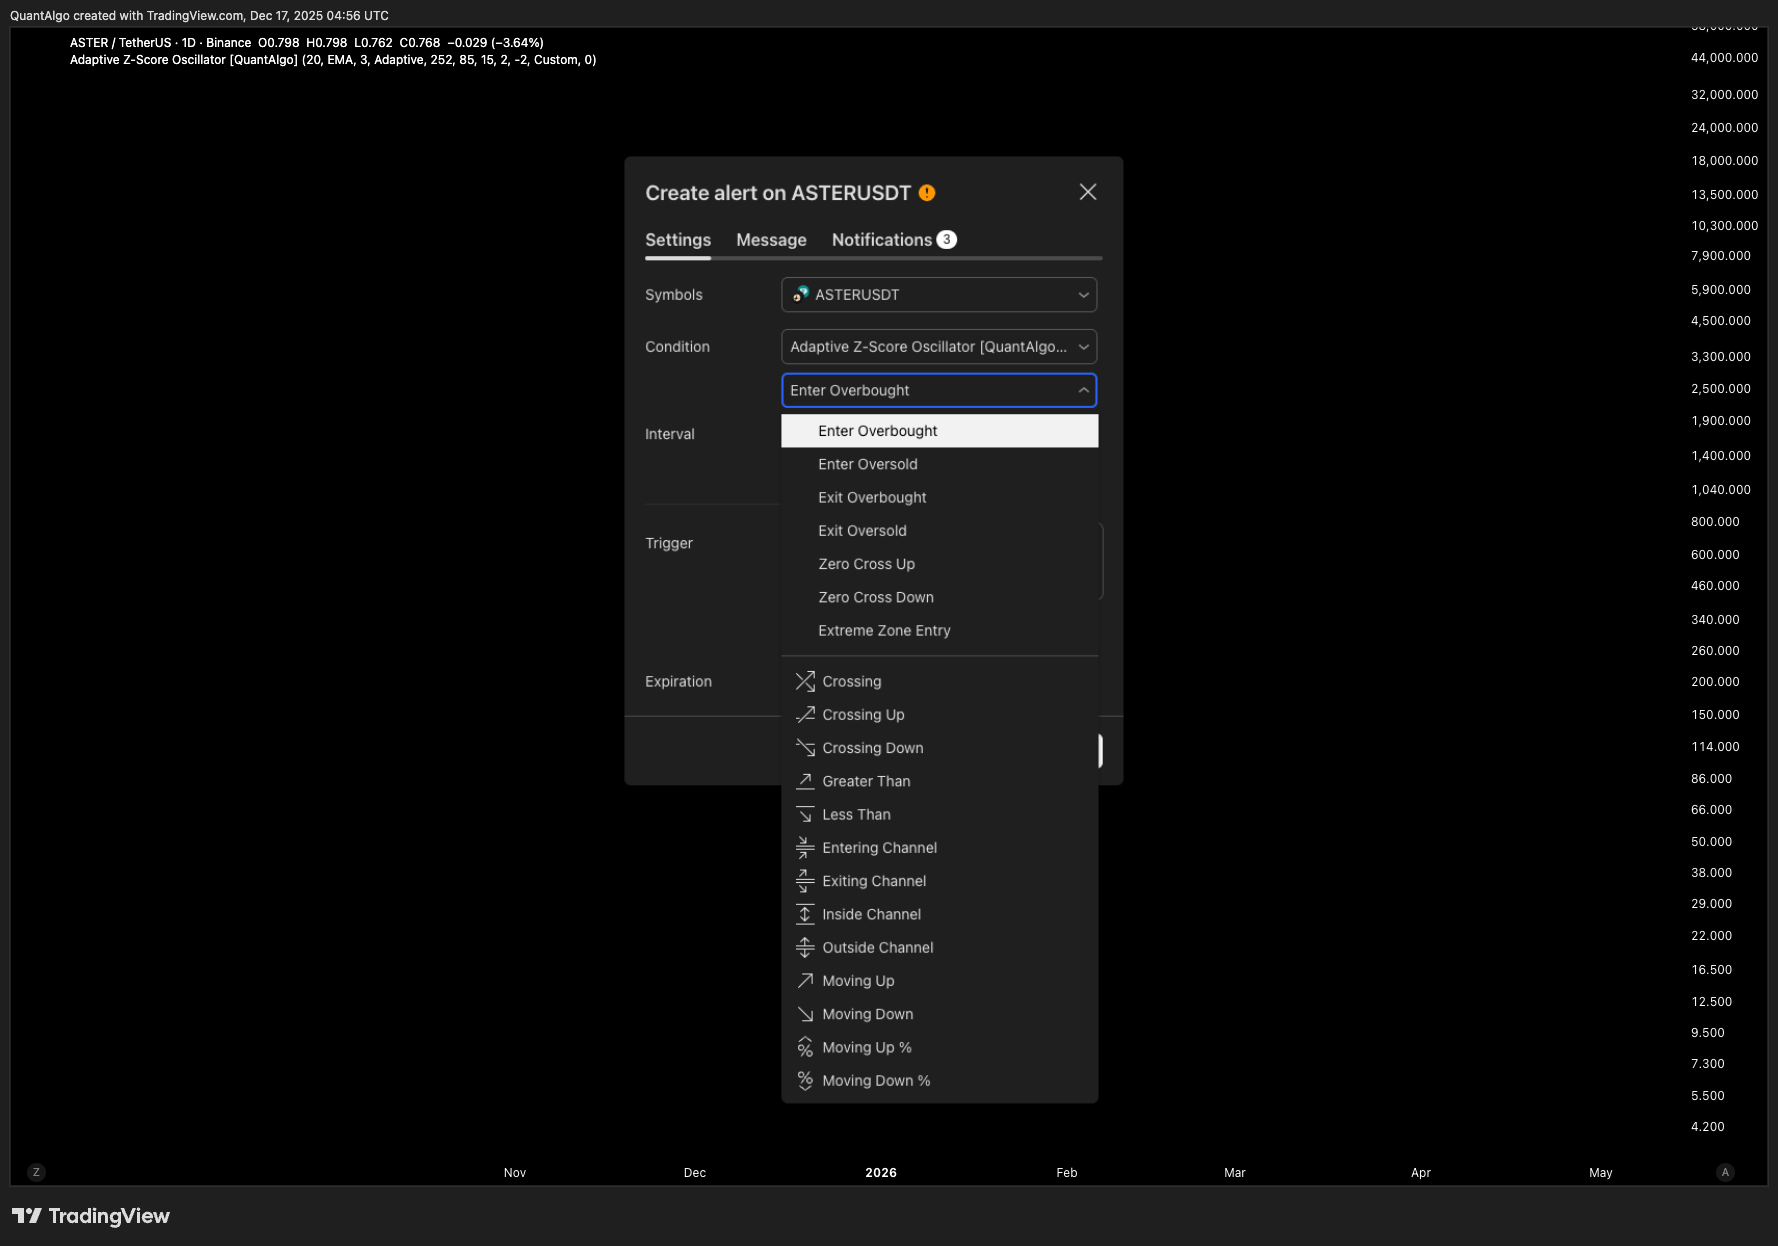The image size is (1778, 1246).
Task: Choose Extreme Zone Entry option
Action: pos(940,631)
